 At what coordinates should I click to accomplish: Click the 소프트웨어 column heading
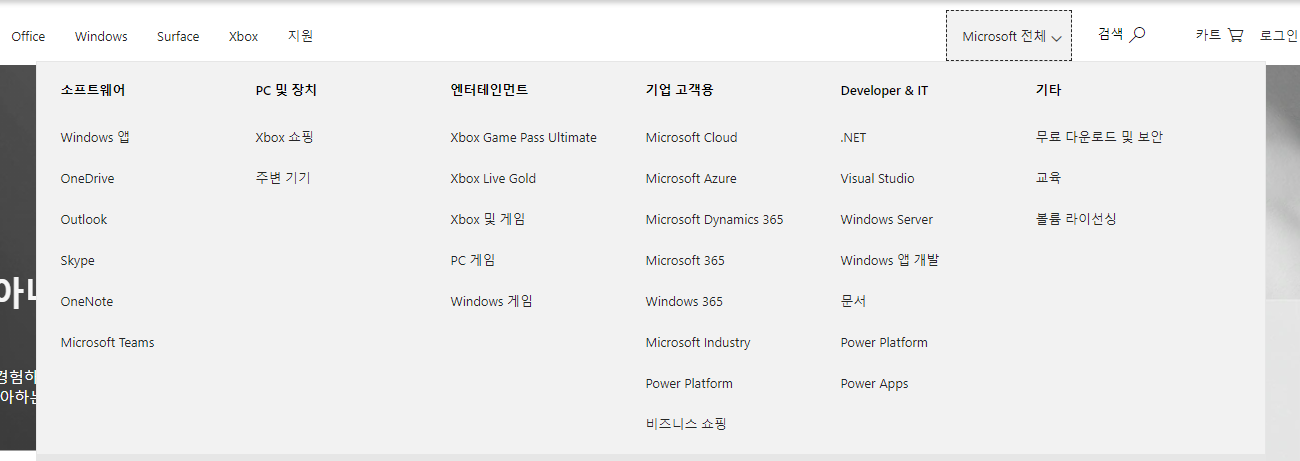pyautogui.click(x=93, y=90)
